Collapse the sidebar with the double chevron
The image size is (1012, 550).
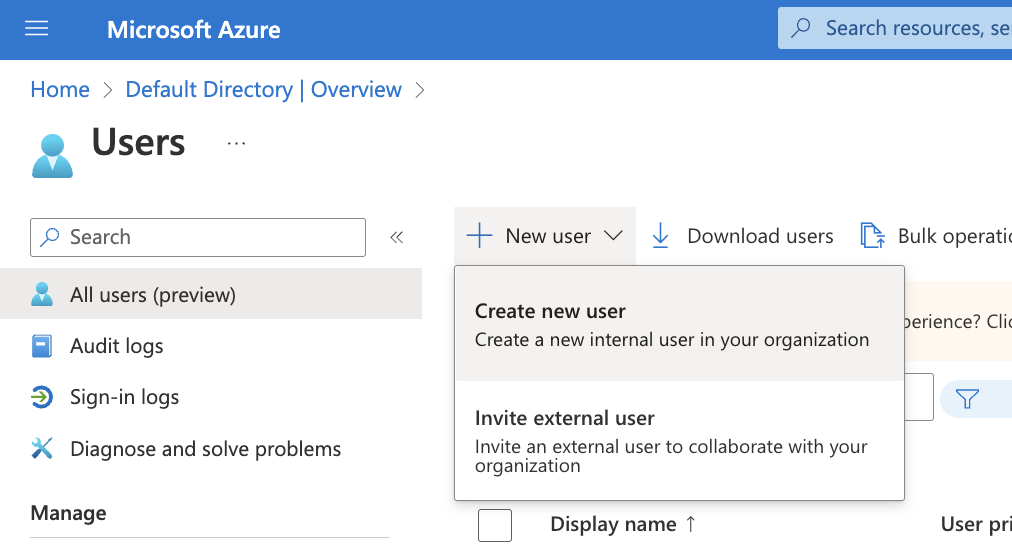click(396, 238)
